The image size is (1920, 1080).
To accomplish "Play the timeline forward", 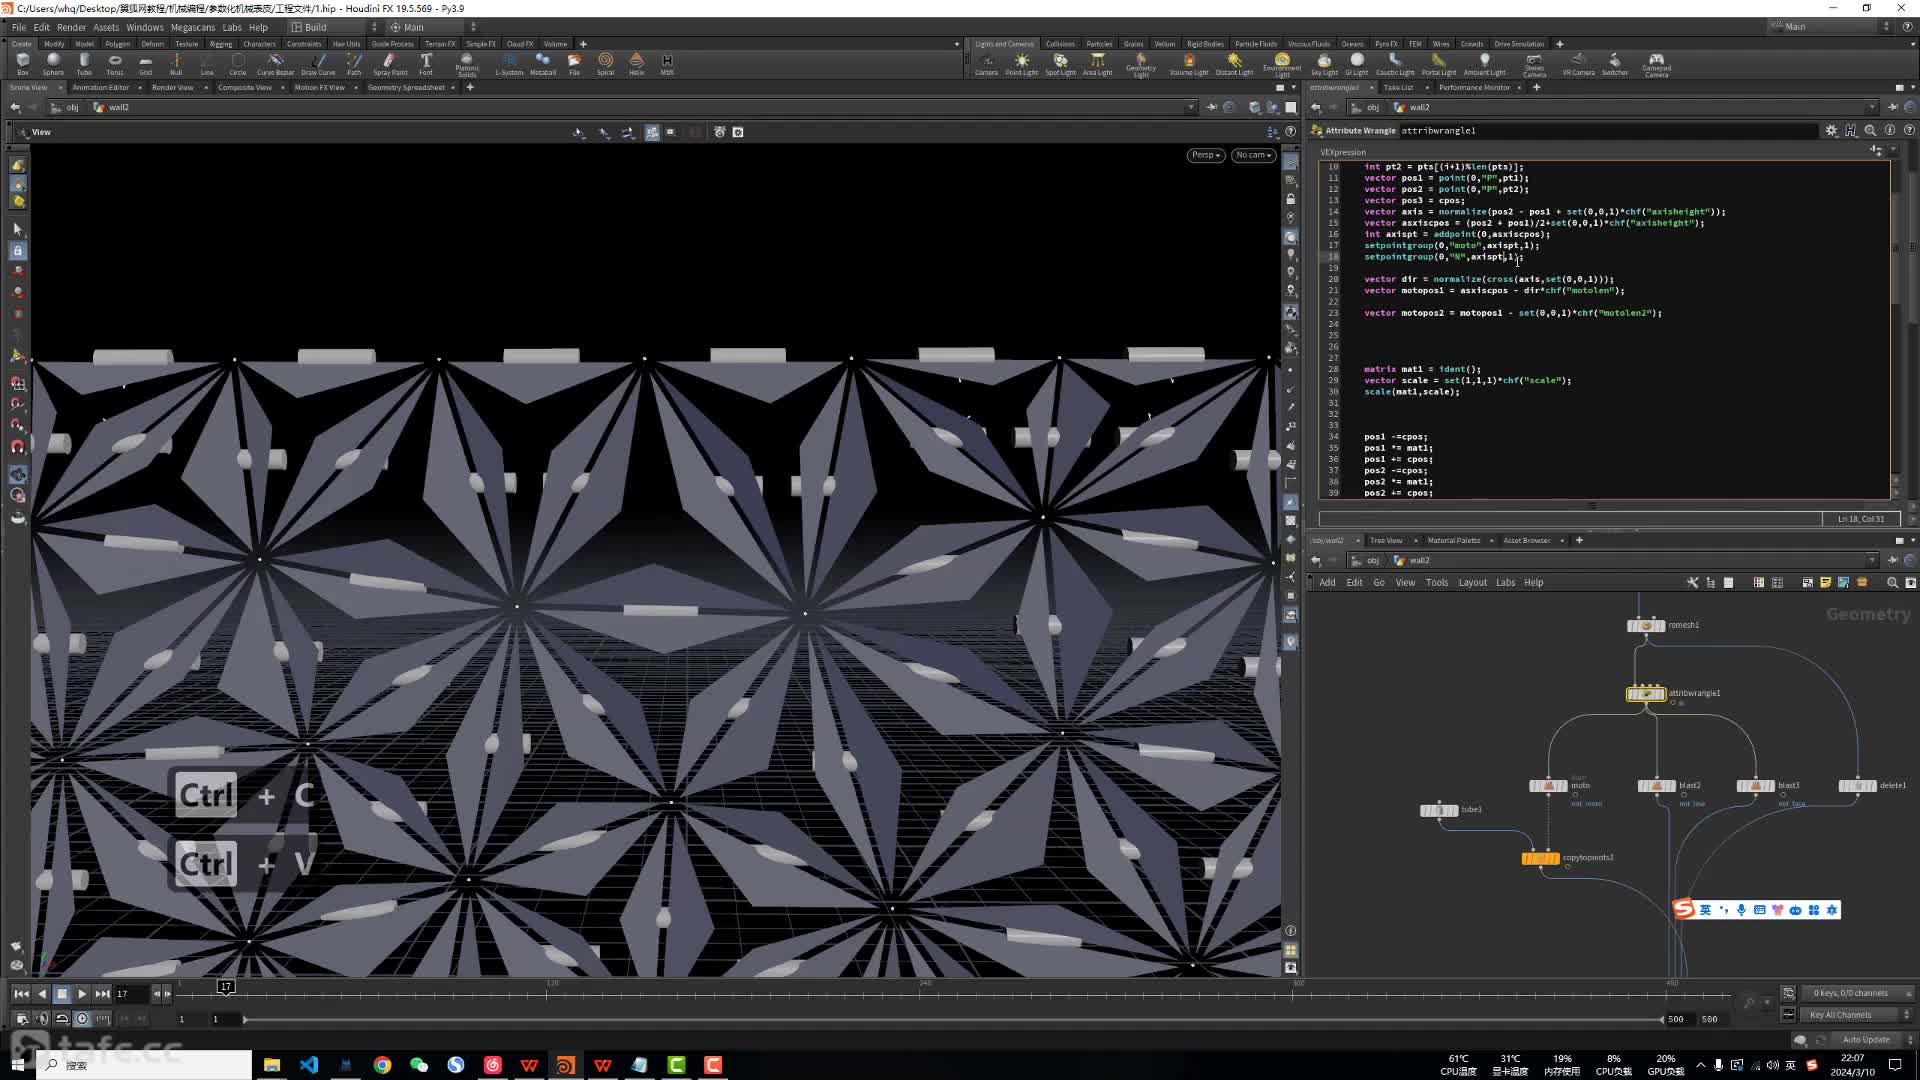I will click(82, 994).
